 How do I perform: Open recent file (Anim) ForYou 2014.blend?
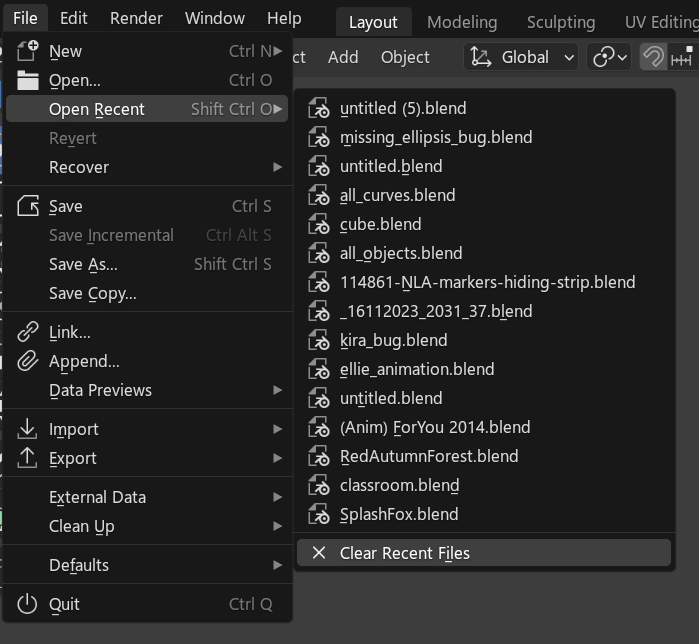484,427
